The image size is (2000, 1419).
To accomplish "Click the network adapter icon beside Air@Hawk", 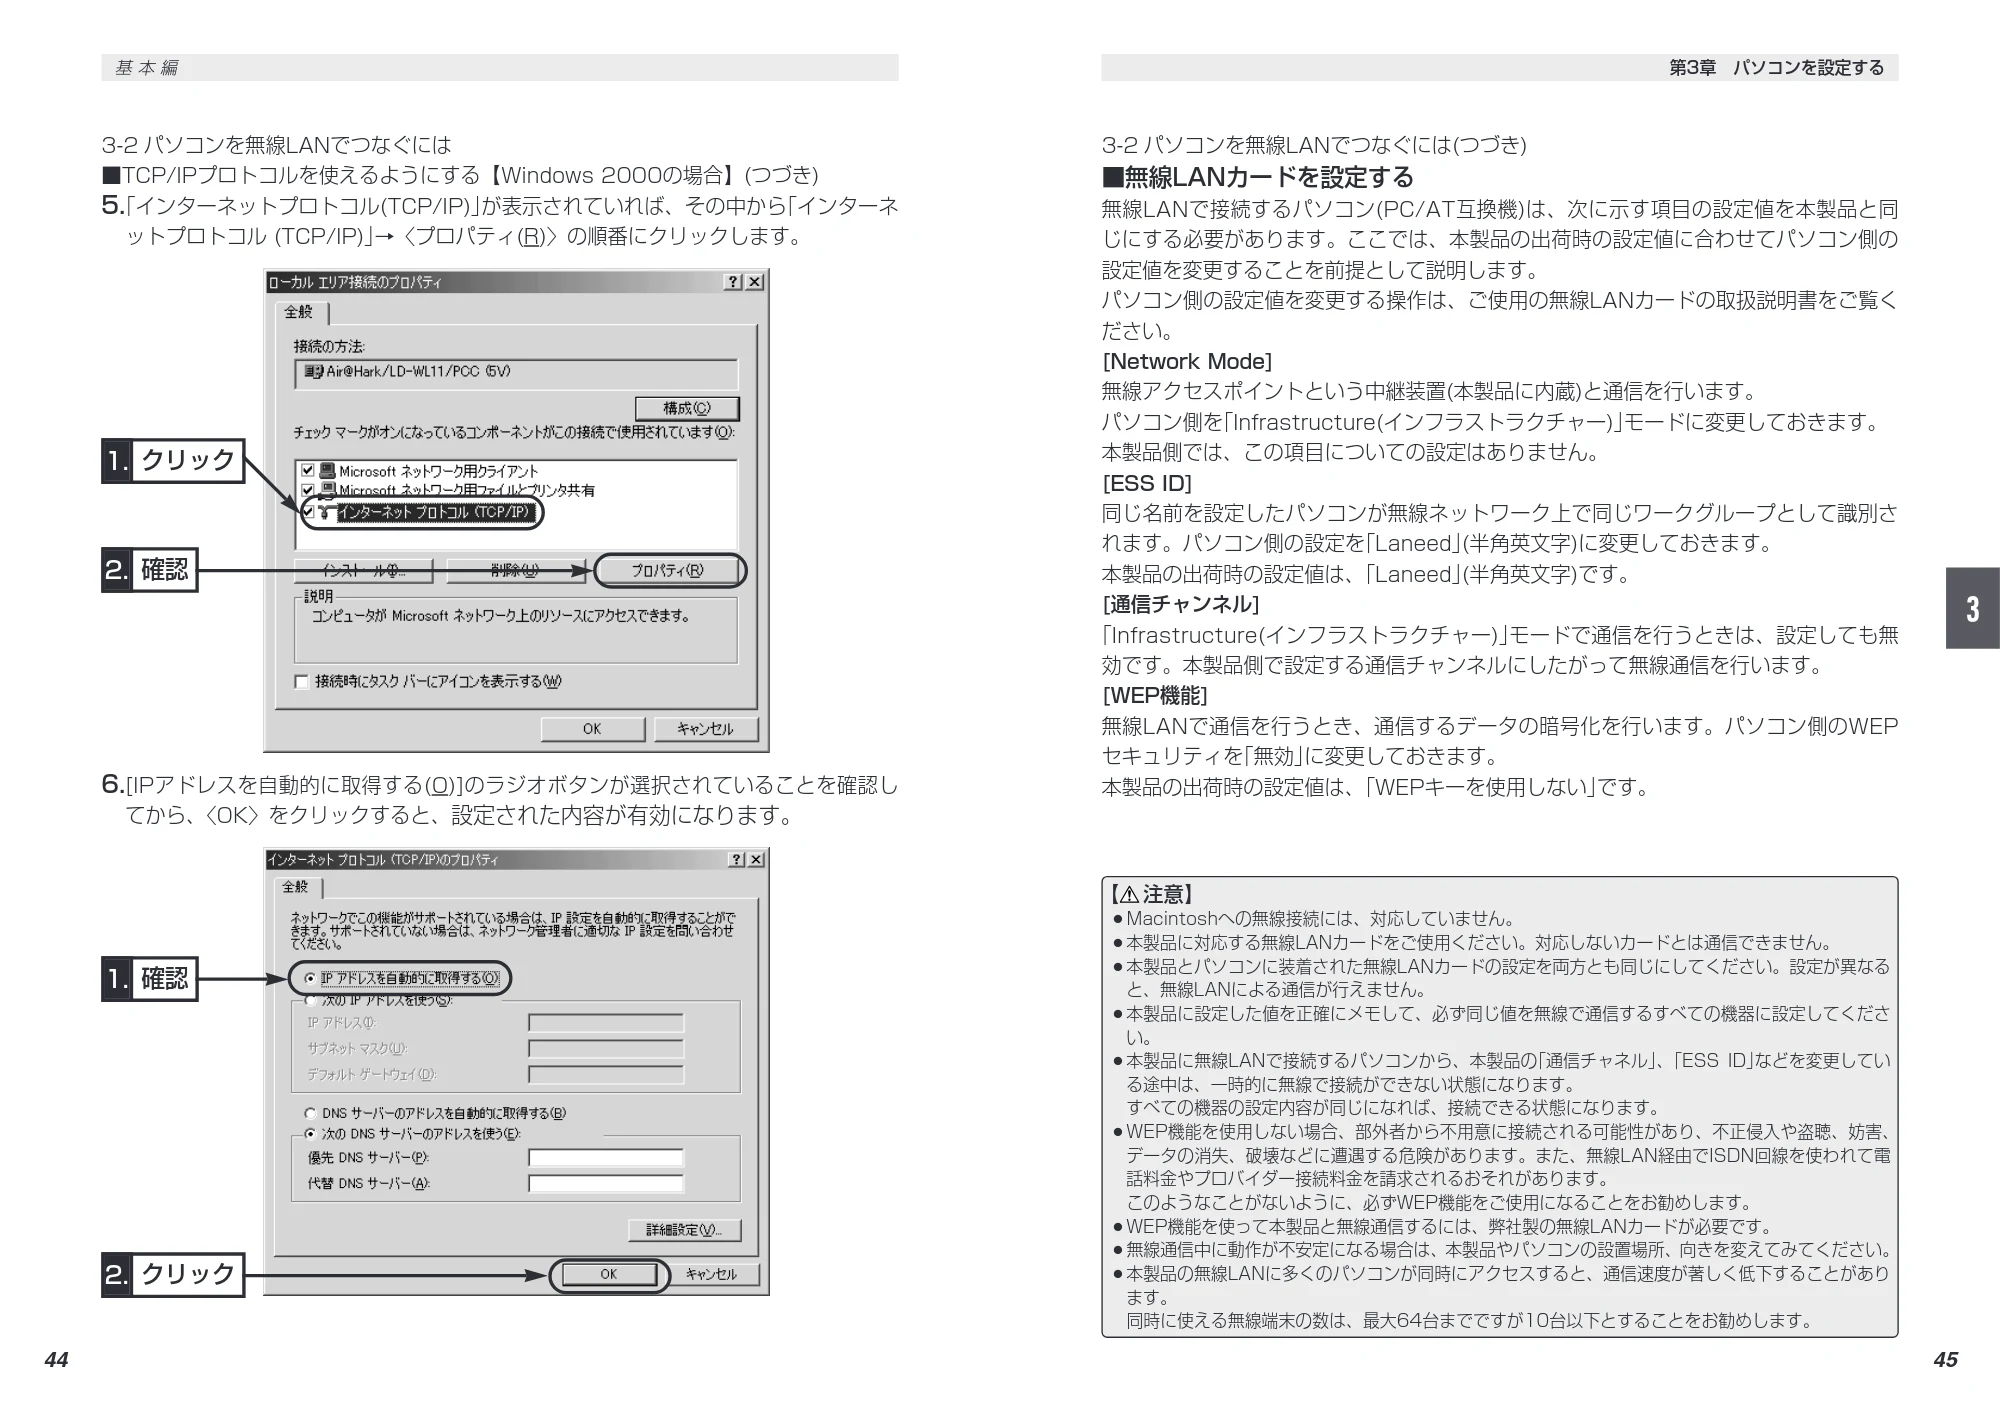I will (313, 372).
